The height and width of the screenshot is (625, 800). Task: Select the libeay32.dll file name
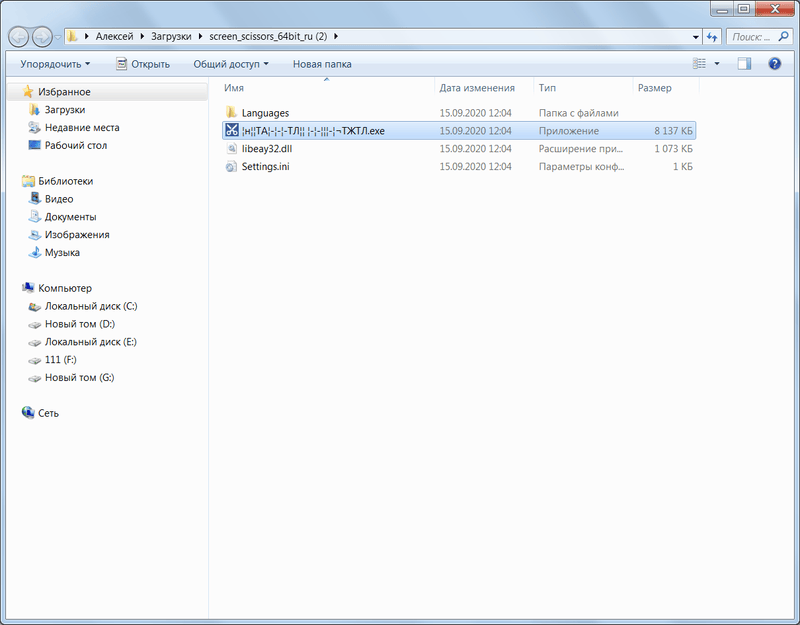[x=267, y=148]
